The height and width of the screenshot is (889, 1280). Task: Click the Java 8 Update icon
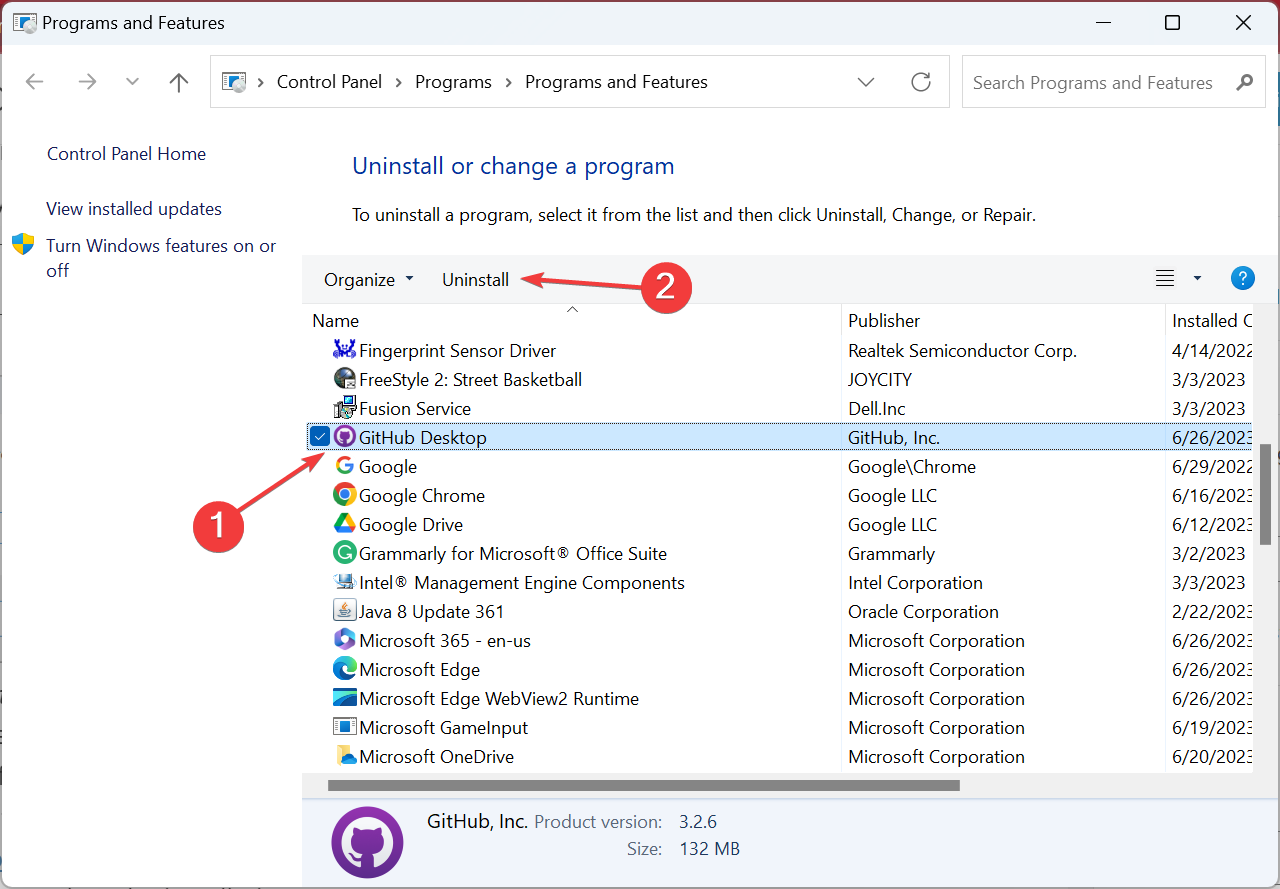(x=344, y=611)
